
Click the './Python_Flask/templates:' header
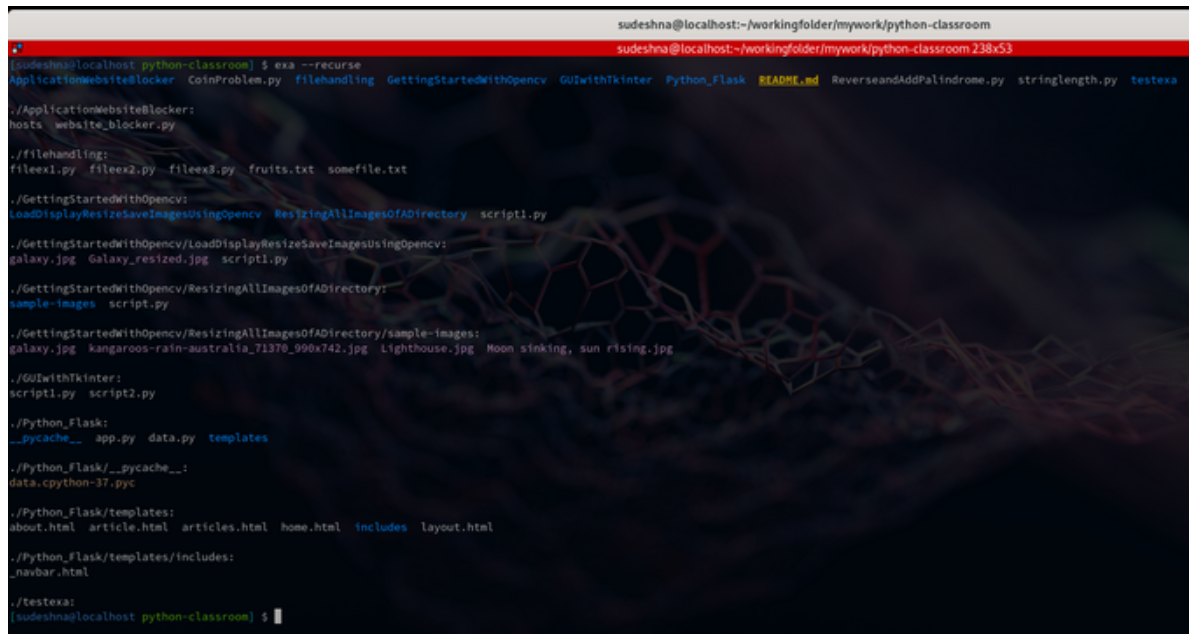pos(92,513)
